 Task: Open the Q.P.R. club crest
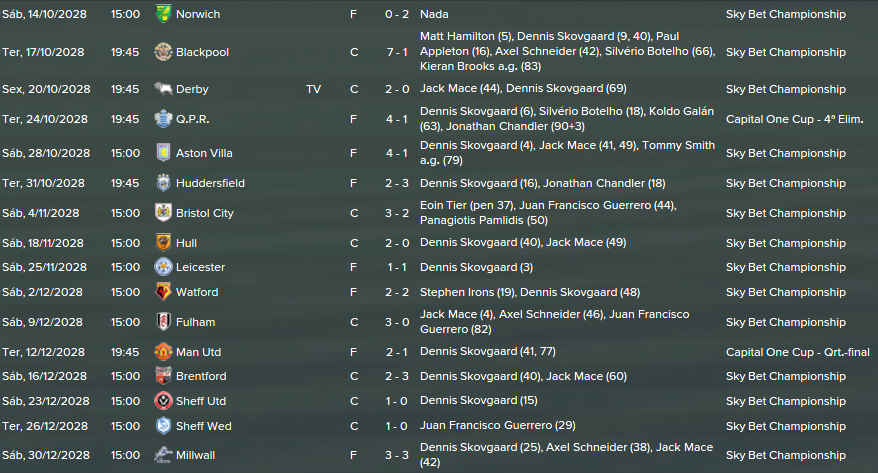tap(163, 119)
